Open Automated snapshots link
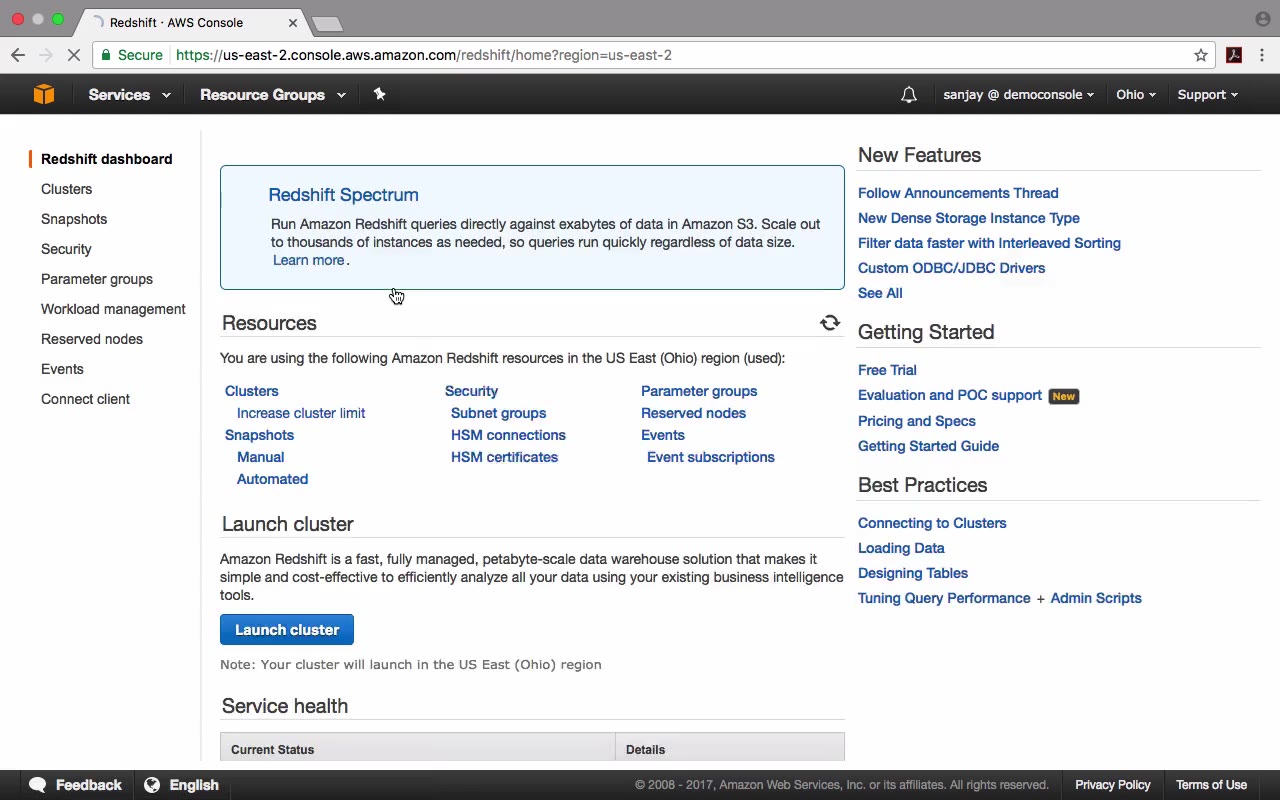The width and height of the screenshot is (1280, 800). pyautogui.click(x=272, y=479)
